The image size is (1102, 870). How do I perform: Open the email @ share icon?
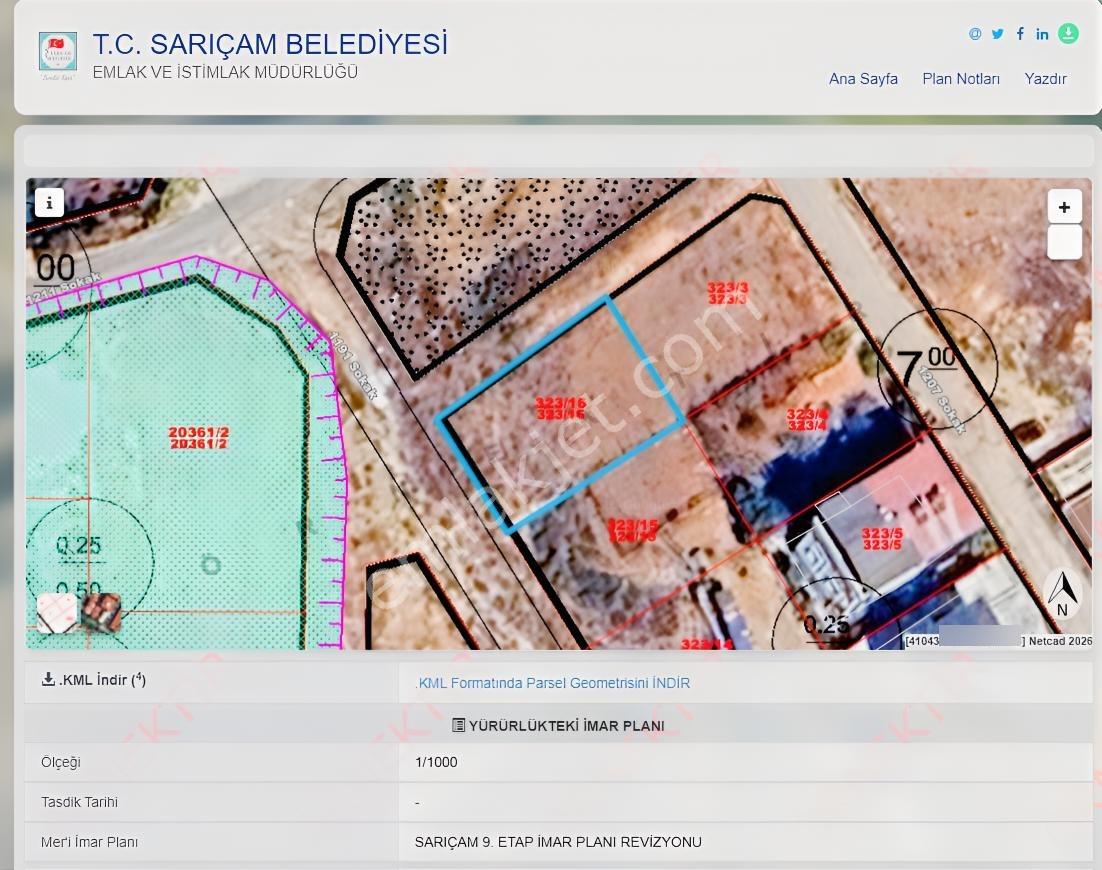975,34
